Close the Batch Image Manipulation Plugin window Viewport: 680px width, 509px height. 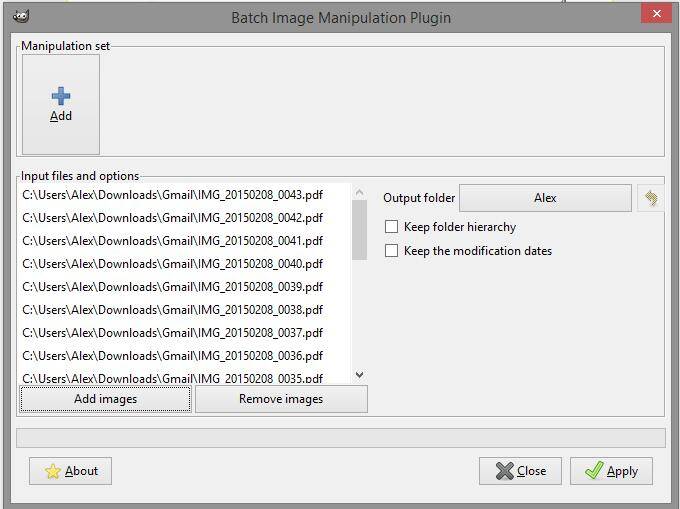pyautogui.click(x=656, y=14)
